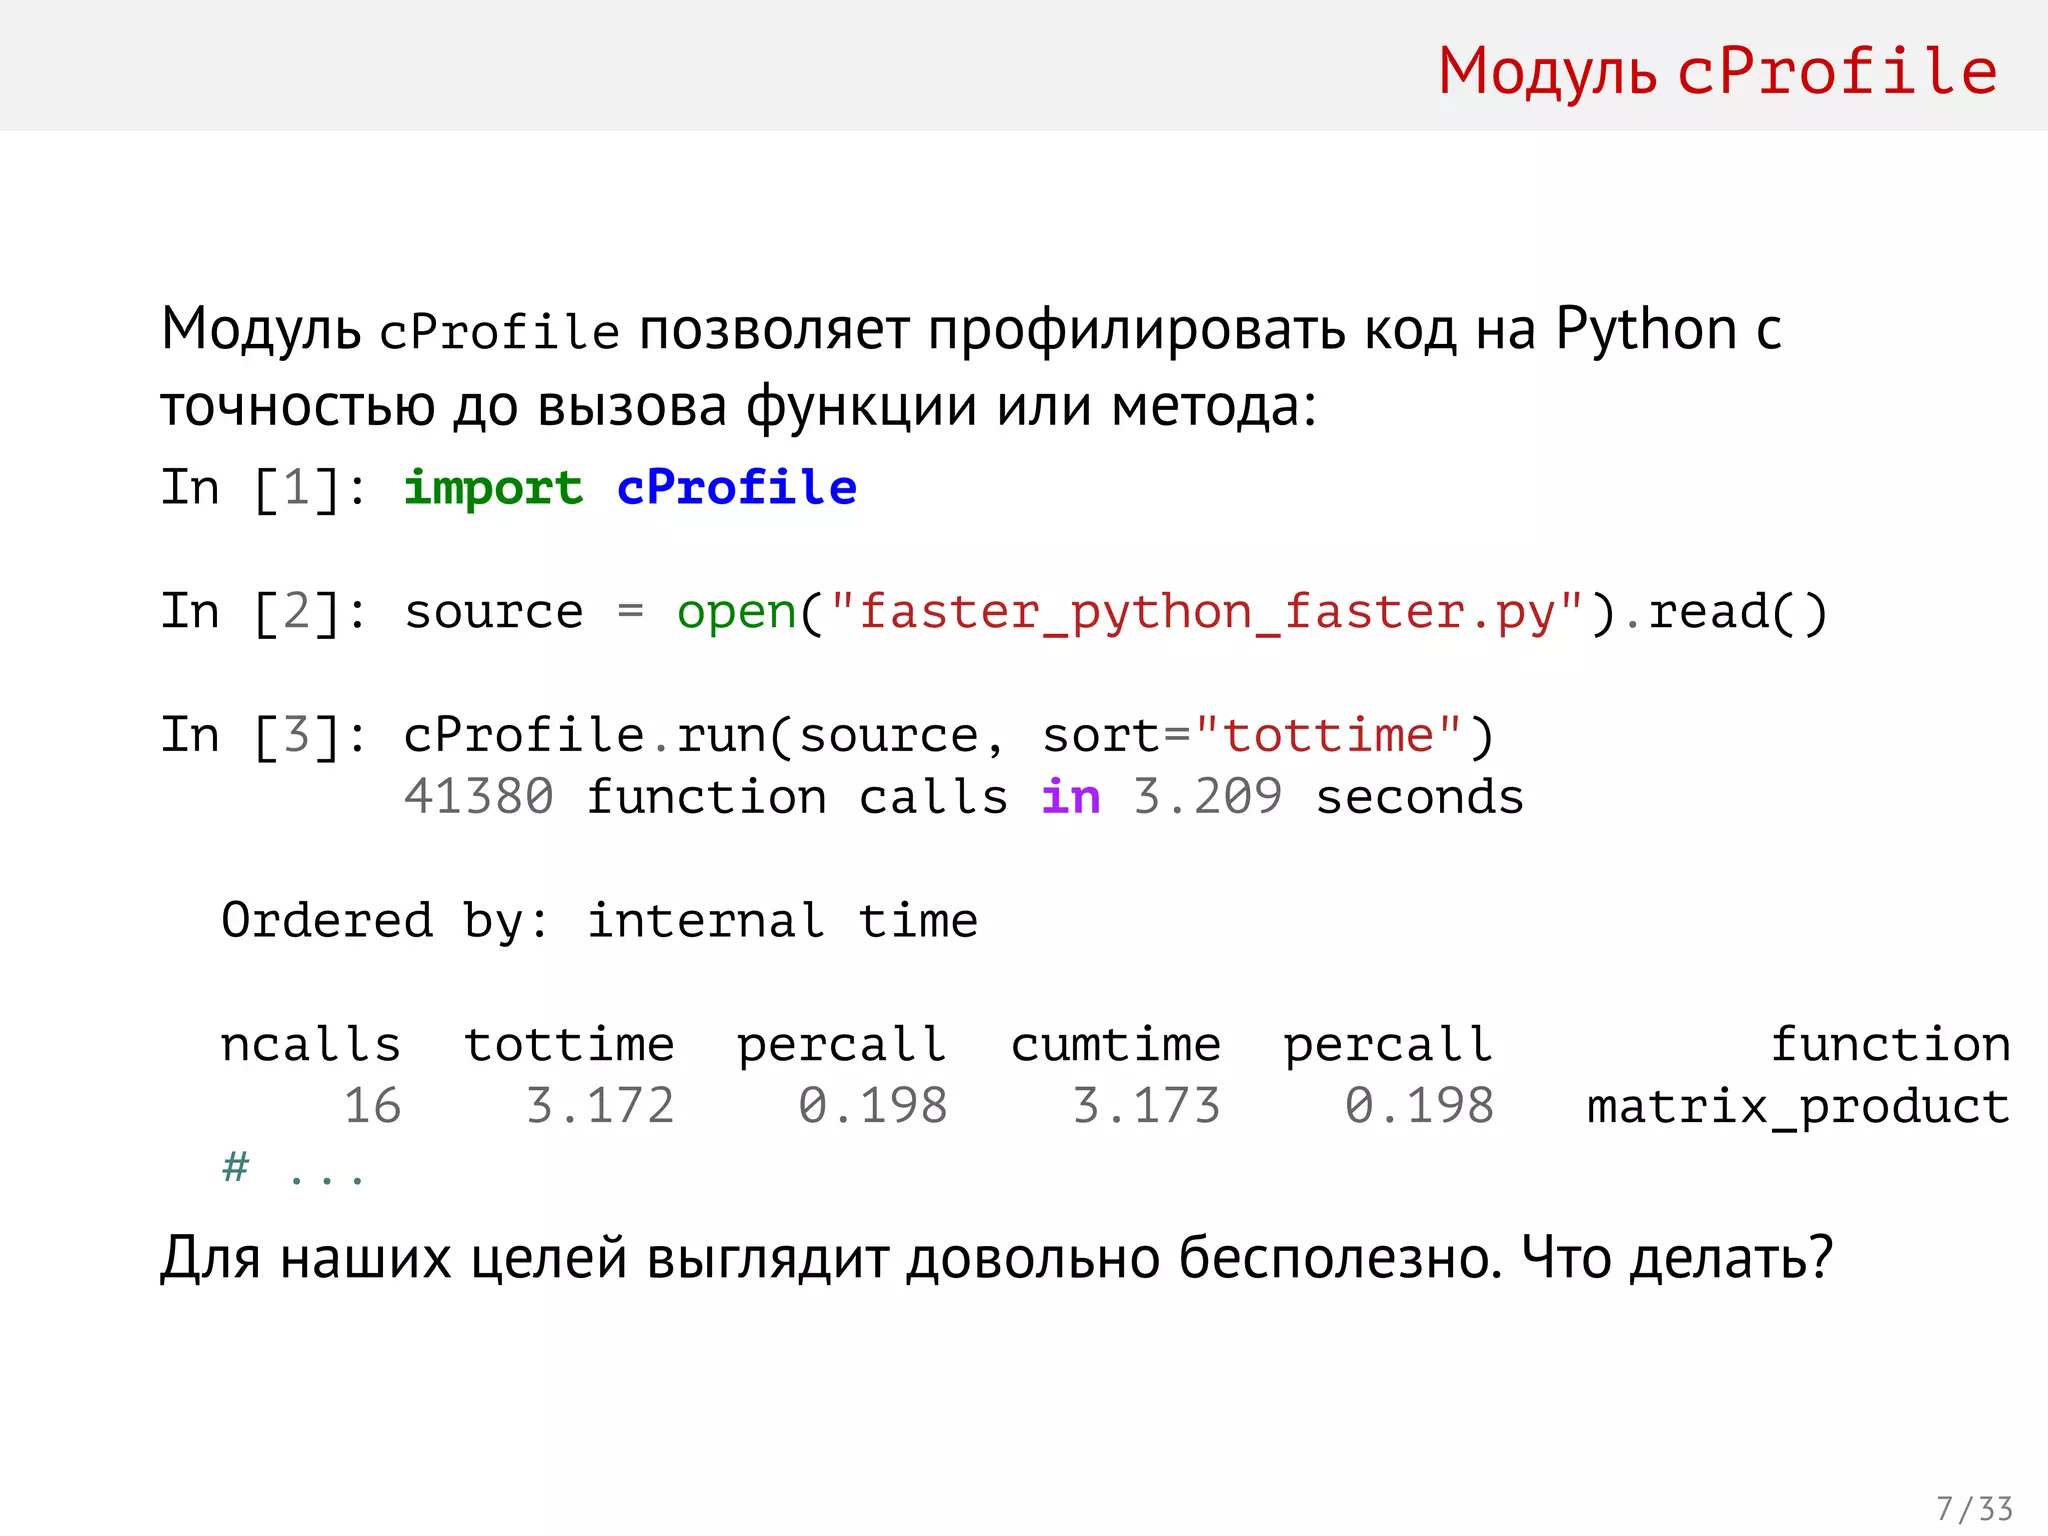Click the second 'percall' column header
The image size is (2048, 1536).
(1389, 1046)
